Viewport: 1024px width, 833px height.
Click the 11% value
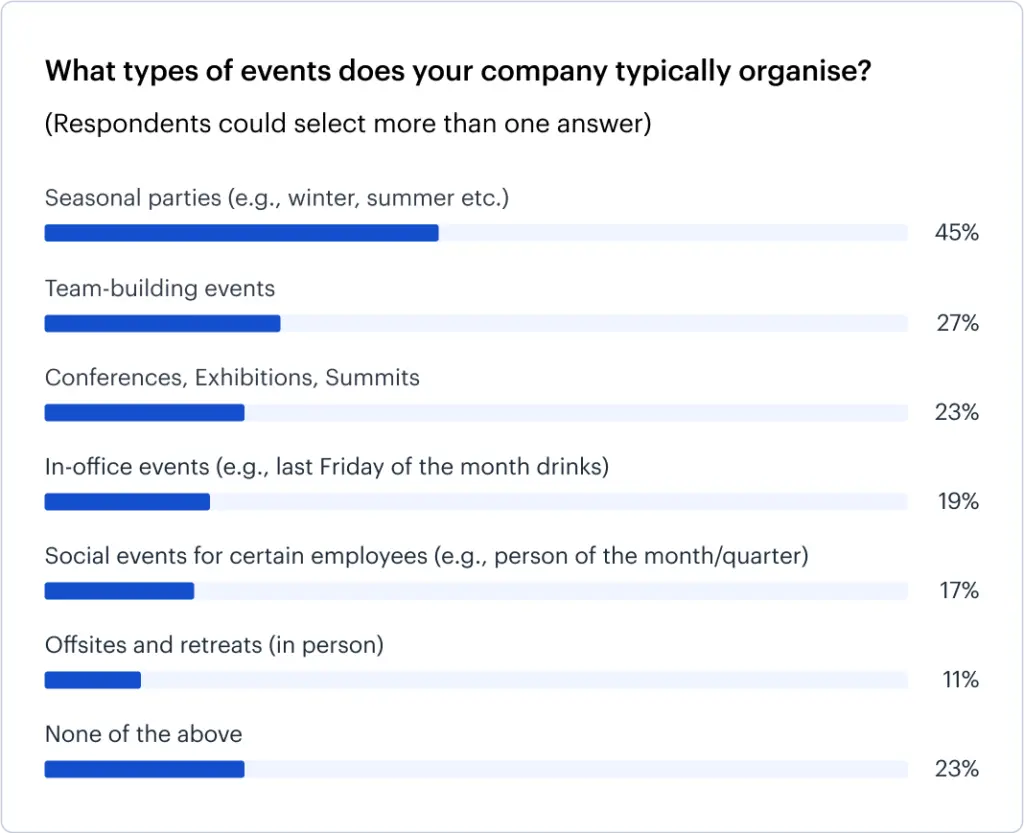click(x=957, y=680)
